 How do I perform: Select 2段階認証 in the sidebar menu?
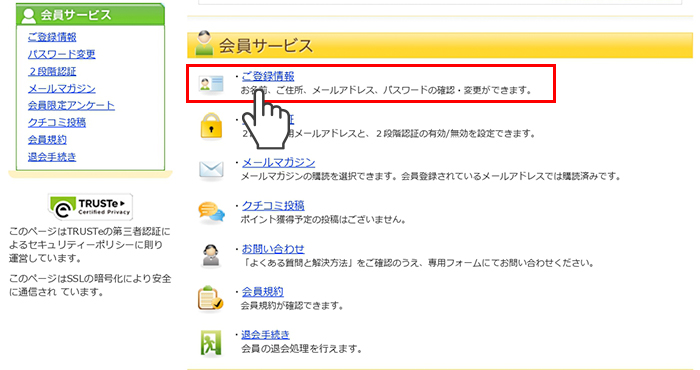click(52, 71)
